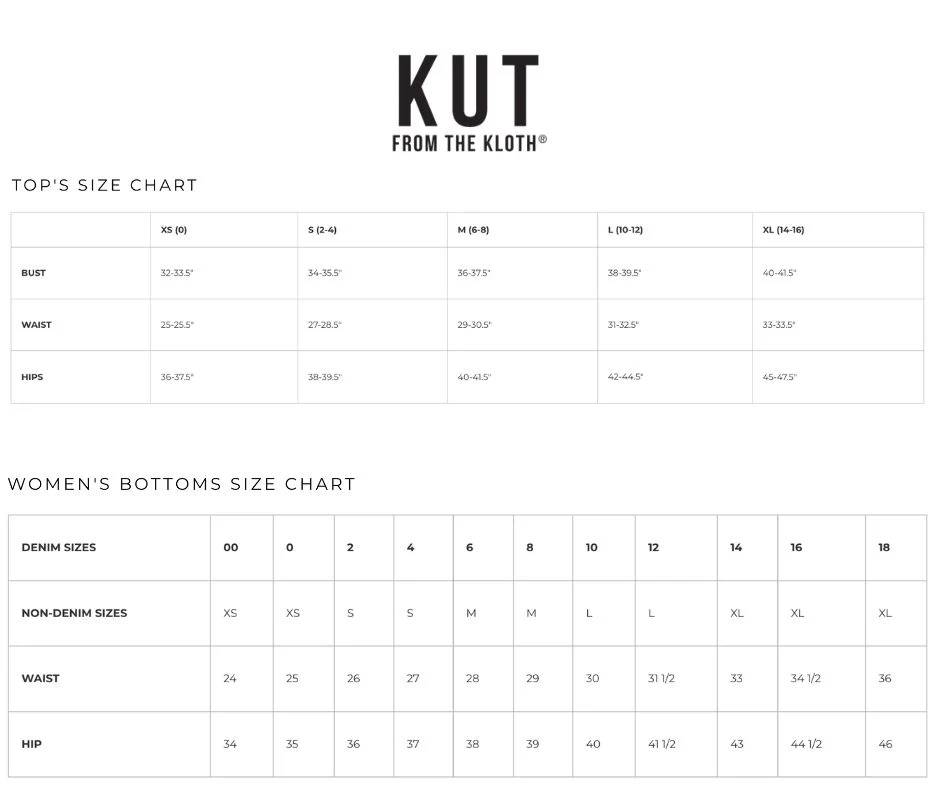Select the XS (0) column header
The width and height of the screenshot is (940, 788).
[174, 230]
